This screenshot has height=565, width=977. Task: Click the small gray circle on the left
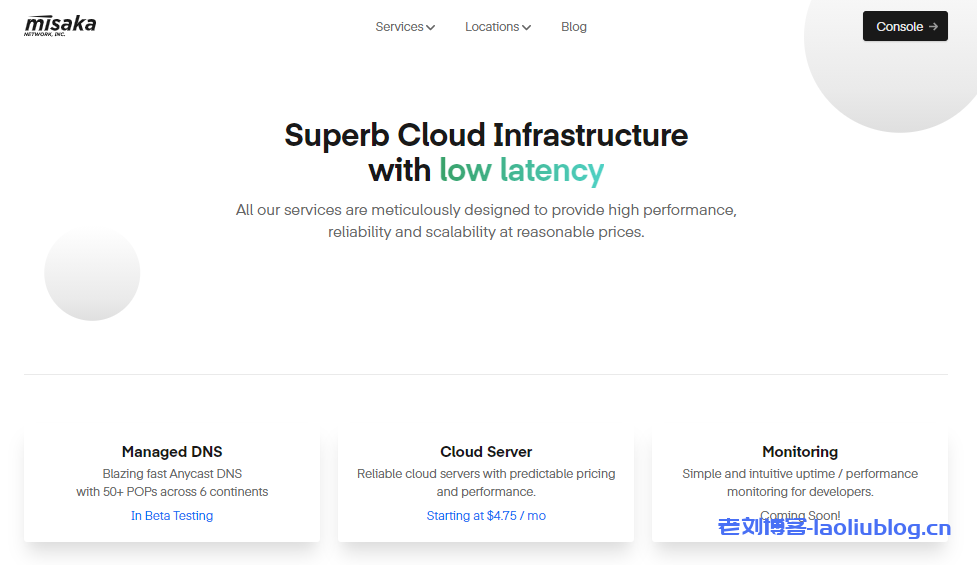pyautogui.click(x=92, y=273)
